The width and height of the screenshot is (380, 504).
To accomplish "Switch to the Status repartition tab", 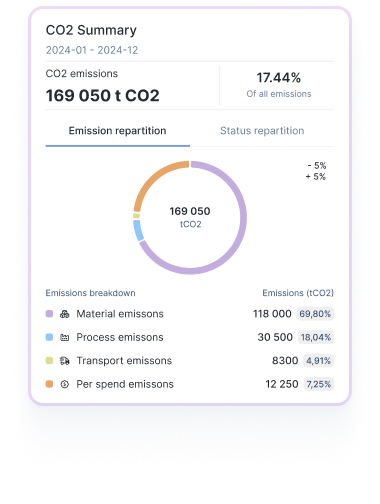I will pyautogui.click(x=262, y=131).
